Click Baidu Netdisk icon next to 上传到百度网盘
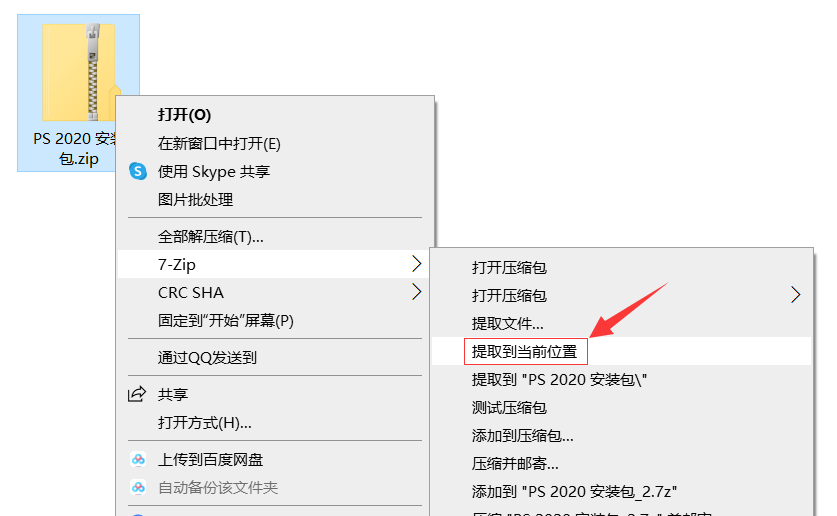This screenshot has width=837, height=516. click(138, 459)
